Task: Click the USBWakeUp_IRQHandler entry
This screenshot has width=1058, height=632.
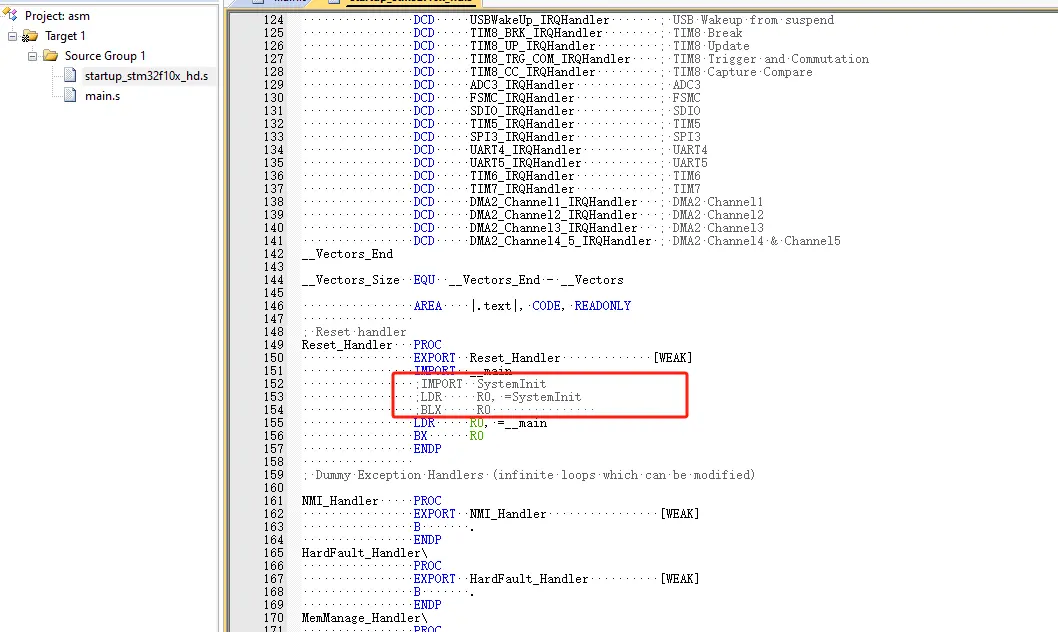Action: pyautogui.click(x=539, y=20)
